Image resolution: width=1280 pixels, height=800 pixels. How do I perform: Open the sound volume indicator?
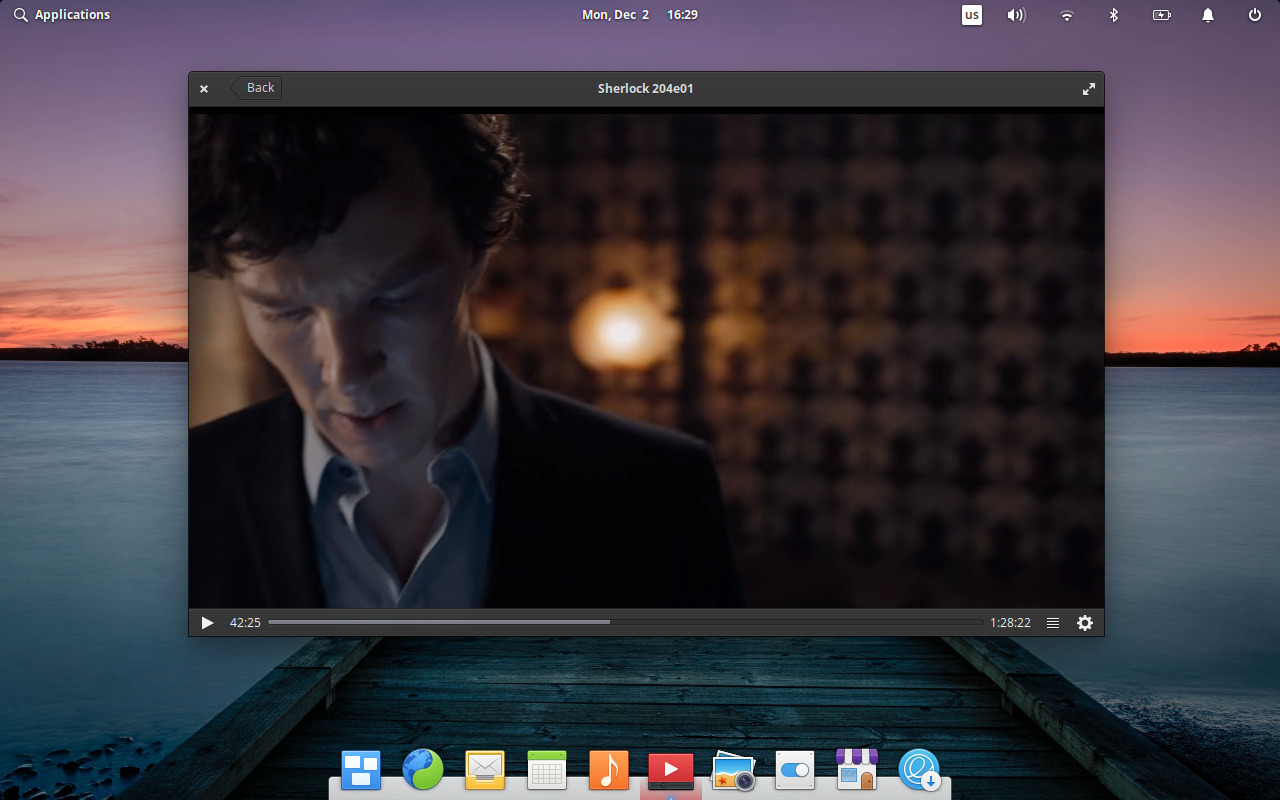[1017, 15]
